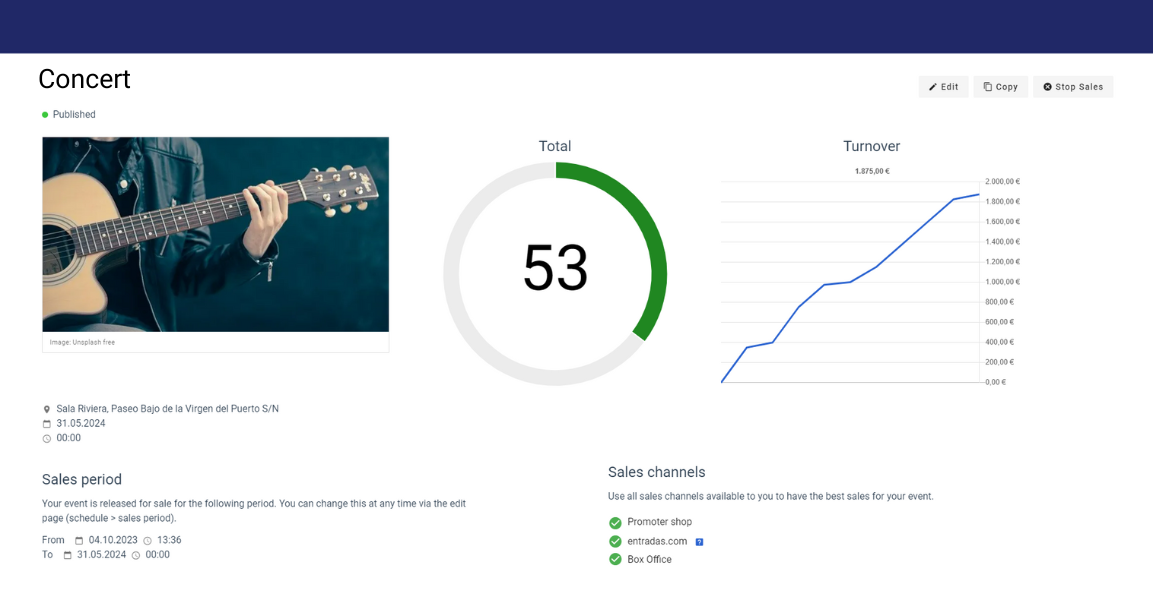Select the Edit button label
The image size is (1153, 606).
tap(950, 87)
